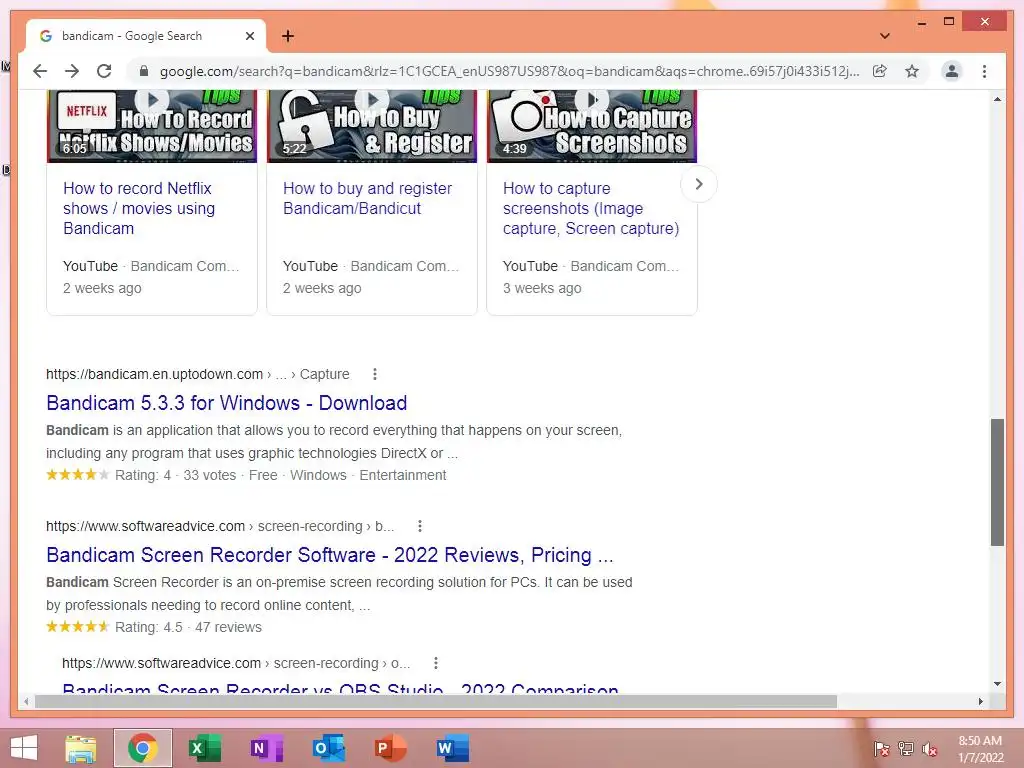1024x768 pixels.
Task: Play the How to Capture Screenshots thumbnail
Action: point(592,126)
